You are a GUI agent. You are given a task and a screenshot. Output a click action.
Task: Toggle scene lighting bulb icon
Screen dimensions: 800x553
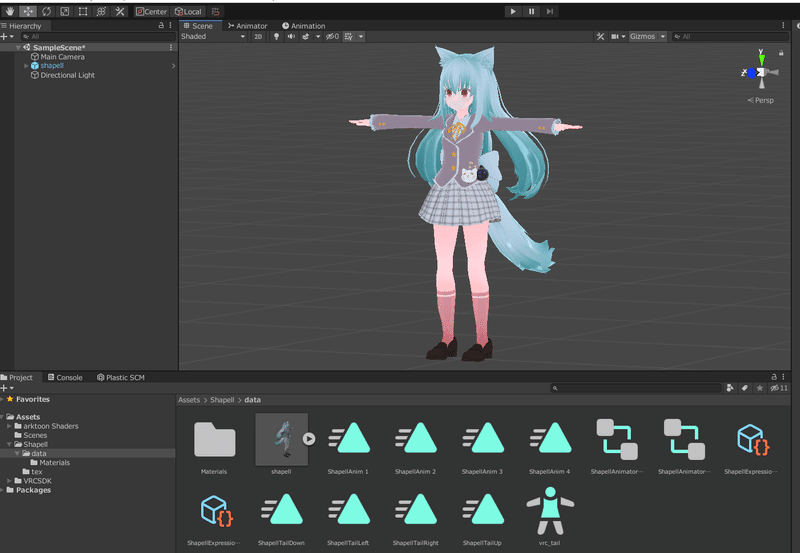pyautogui.click(x=277, y=36)
